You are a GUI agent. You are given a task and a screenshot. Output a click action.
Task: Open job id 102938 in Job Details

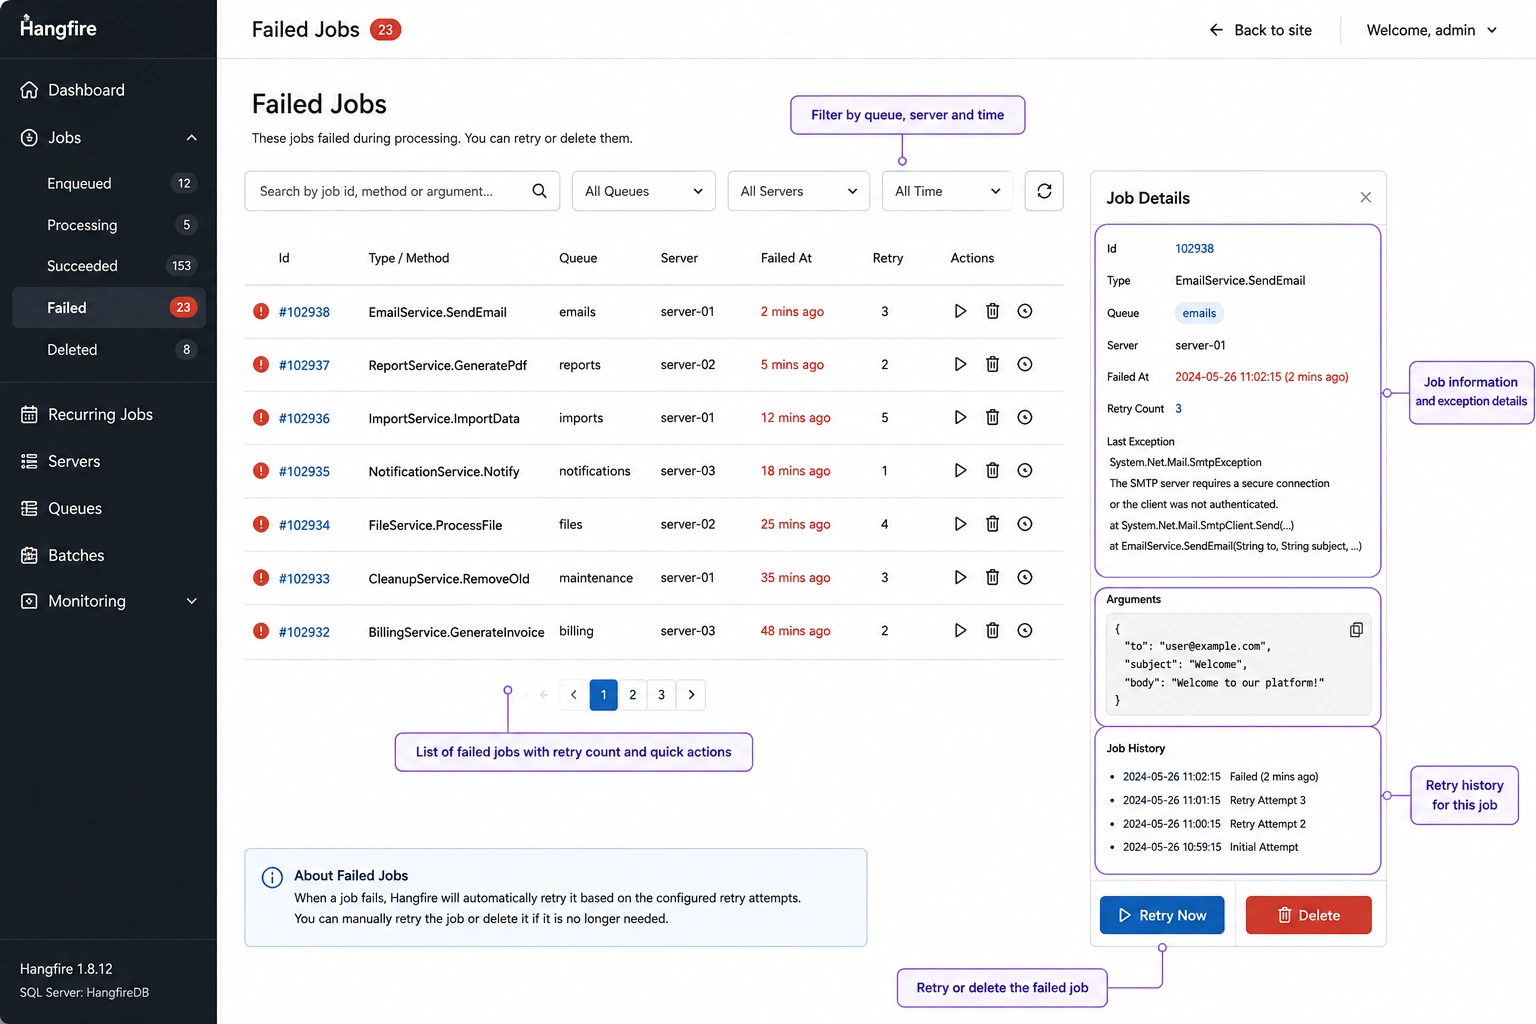(x=1194, y=249)
